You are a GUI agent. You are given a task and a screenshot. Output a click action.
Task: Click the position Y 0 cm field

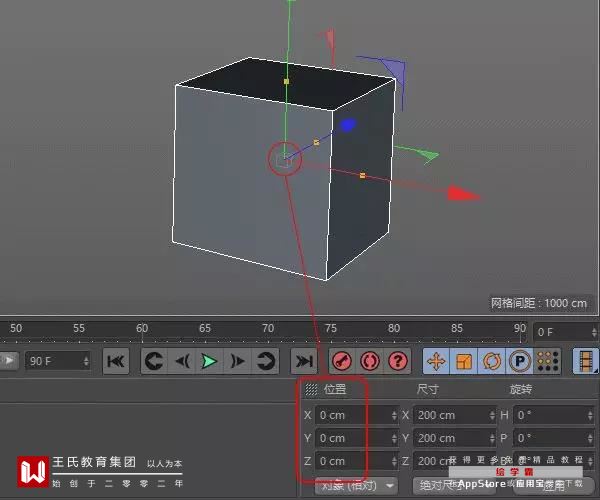tap(357, 438)
